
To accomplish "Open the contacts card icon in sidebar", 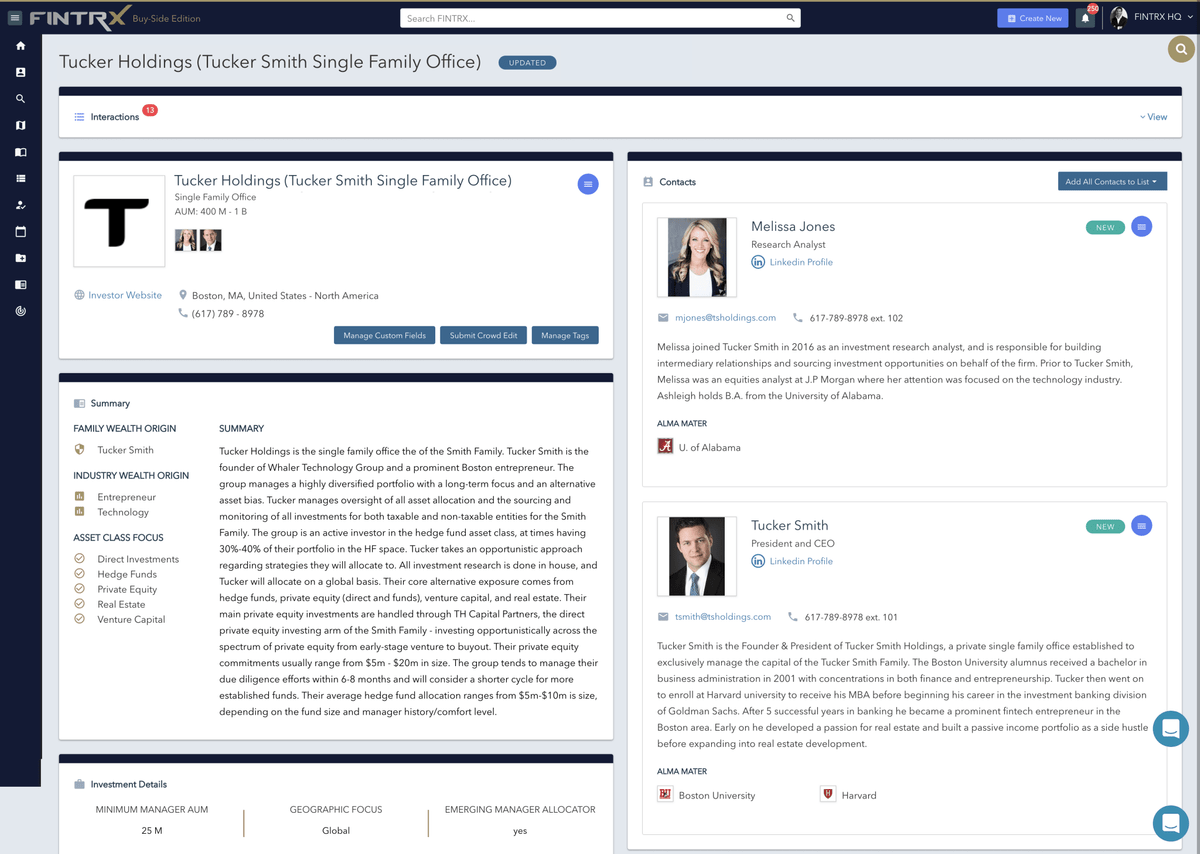I will 21,72.
